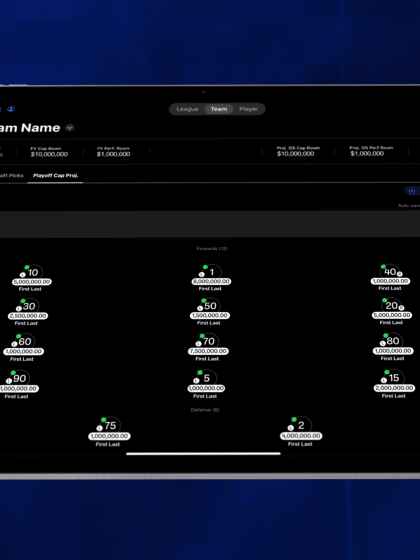
Task: Click the FV Cap Room $10,000,000 value
Action: click(49, 154)
